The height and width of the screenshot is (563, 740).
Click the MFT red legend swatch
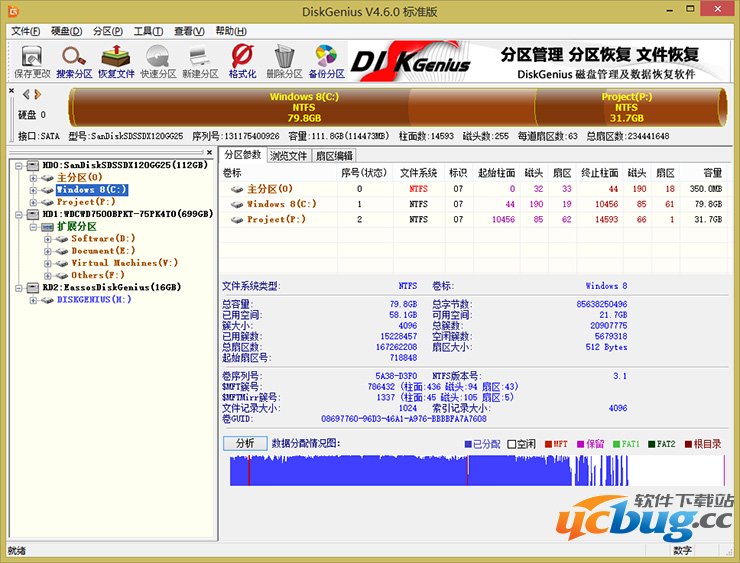(x=548, y=444)
